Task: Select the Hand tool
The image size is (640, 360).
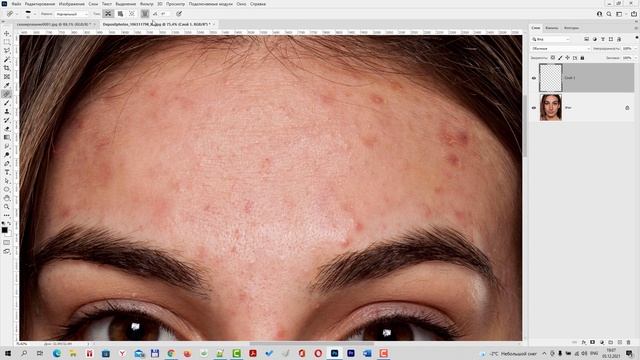Action: [7, 198]
